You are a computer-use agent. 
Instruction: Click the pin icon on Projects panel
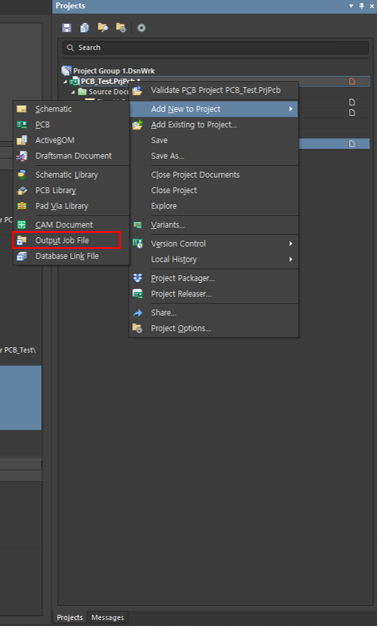point(361,6)
